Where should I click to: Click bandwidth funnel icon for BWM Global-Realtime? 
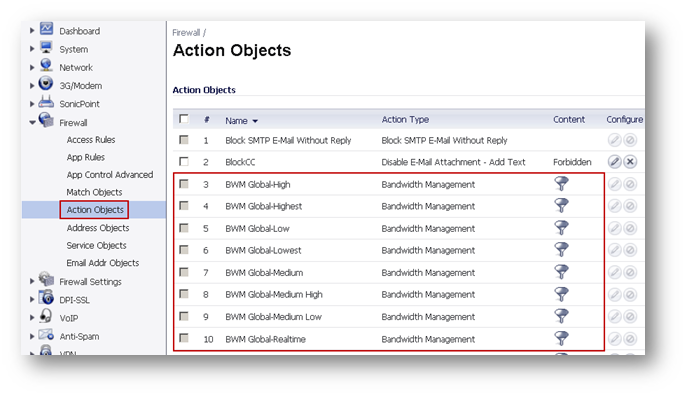pos(561,338)
